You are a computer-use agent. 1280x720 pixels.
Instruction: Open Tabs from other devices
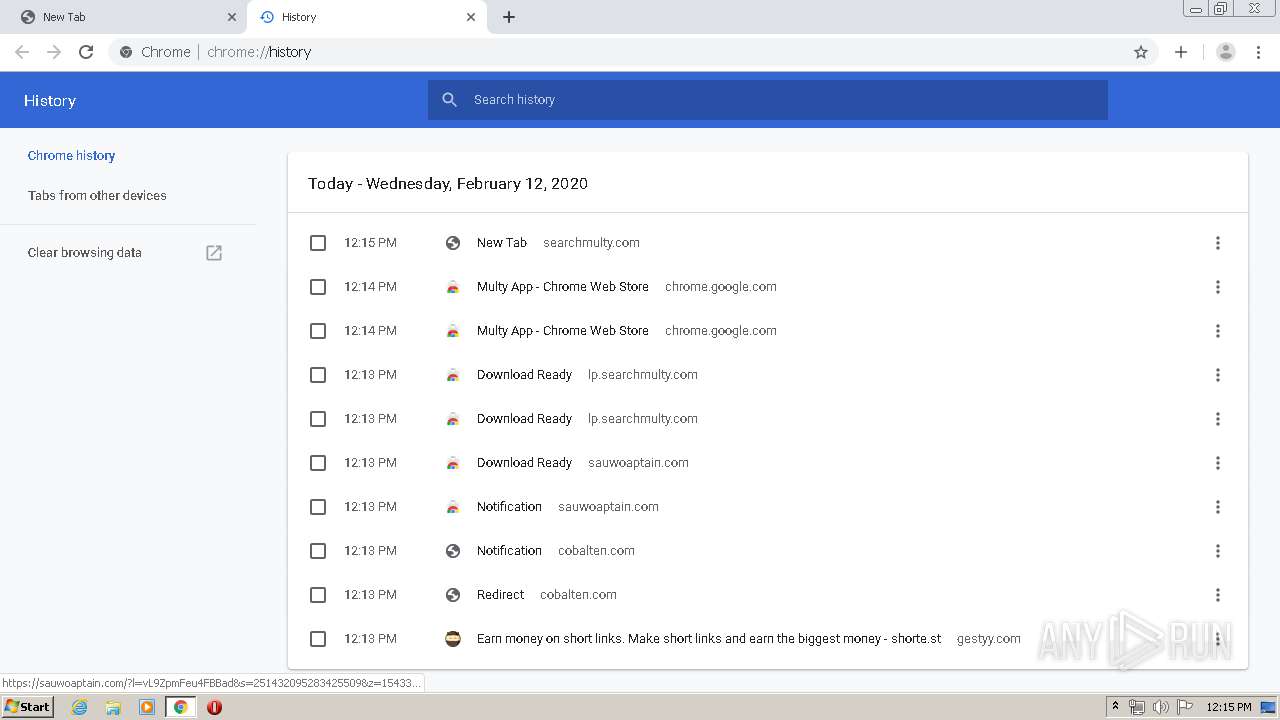pyautogui.click(x=97, y=196)
